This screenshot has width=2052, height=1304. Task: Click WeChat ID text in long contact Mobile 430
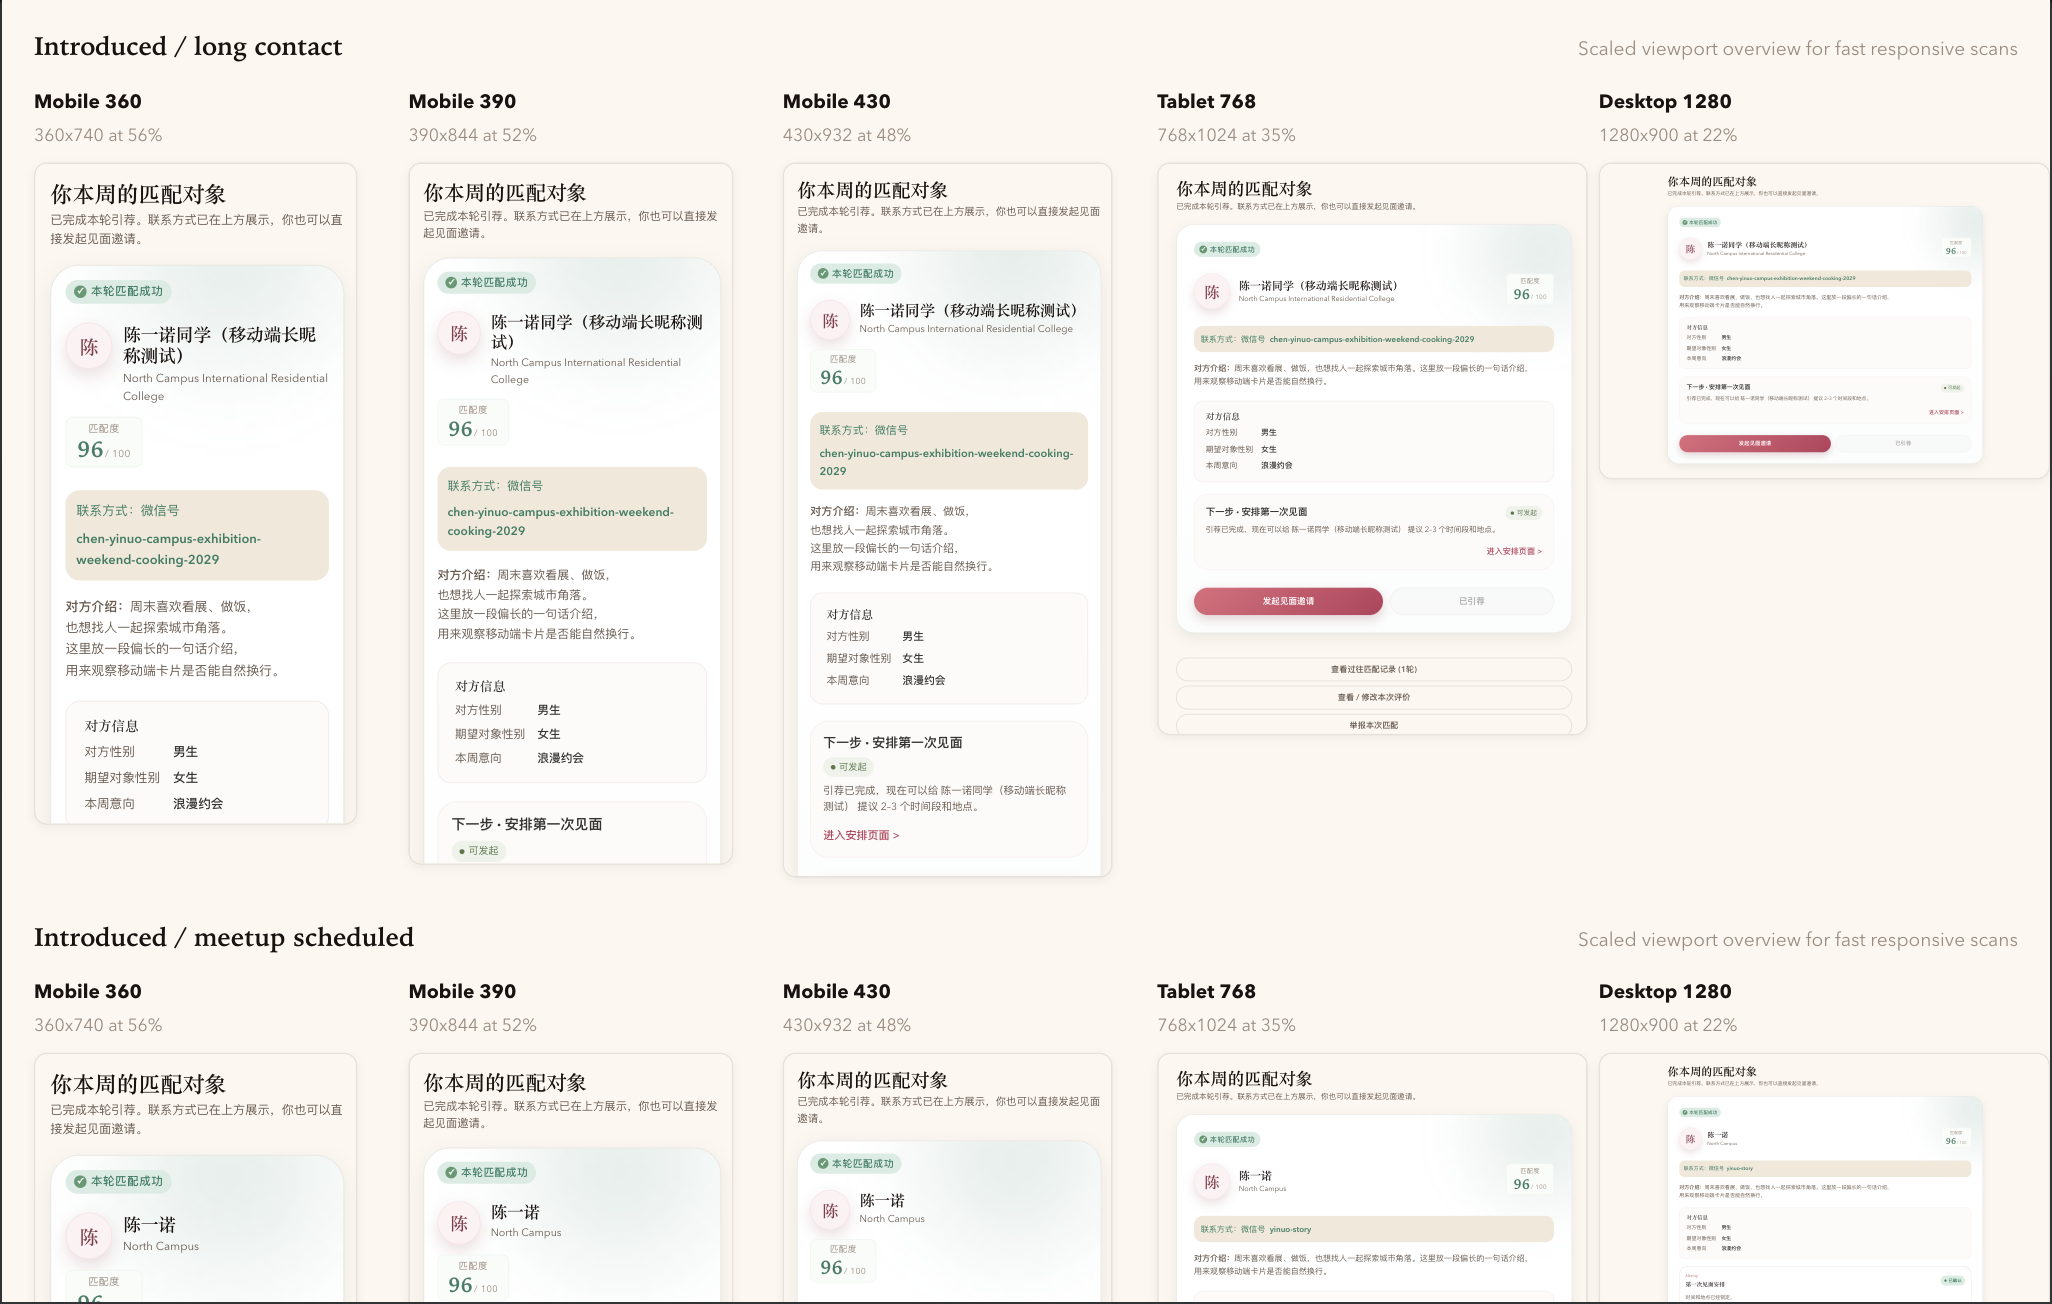coord(946,462)
